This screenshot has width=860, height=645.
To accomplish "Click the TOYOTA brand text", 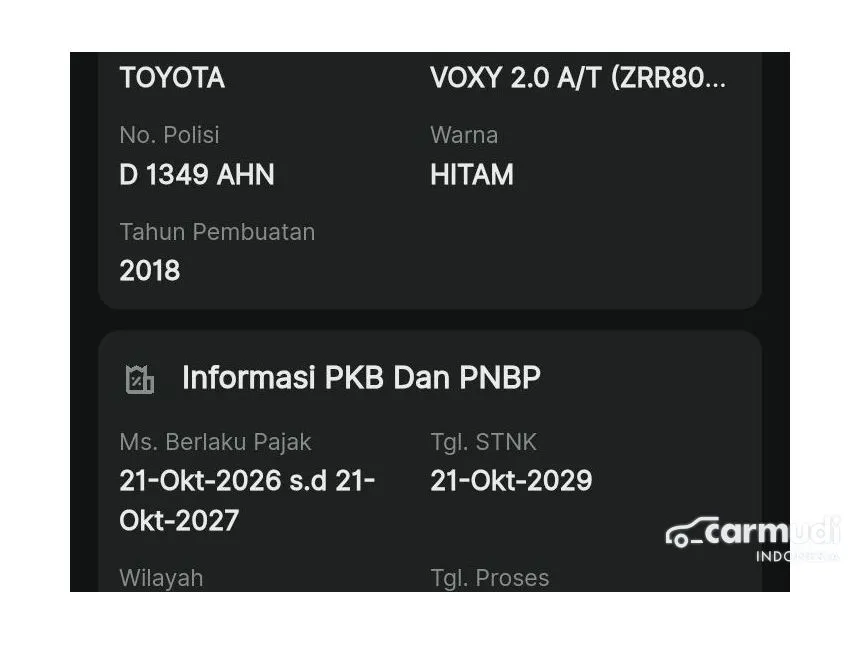I will coord(172,78).
